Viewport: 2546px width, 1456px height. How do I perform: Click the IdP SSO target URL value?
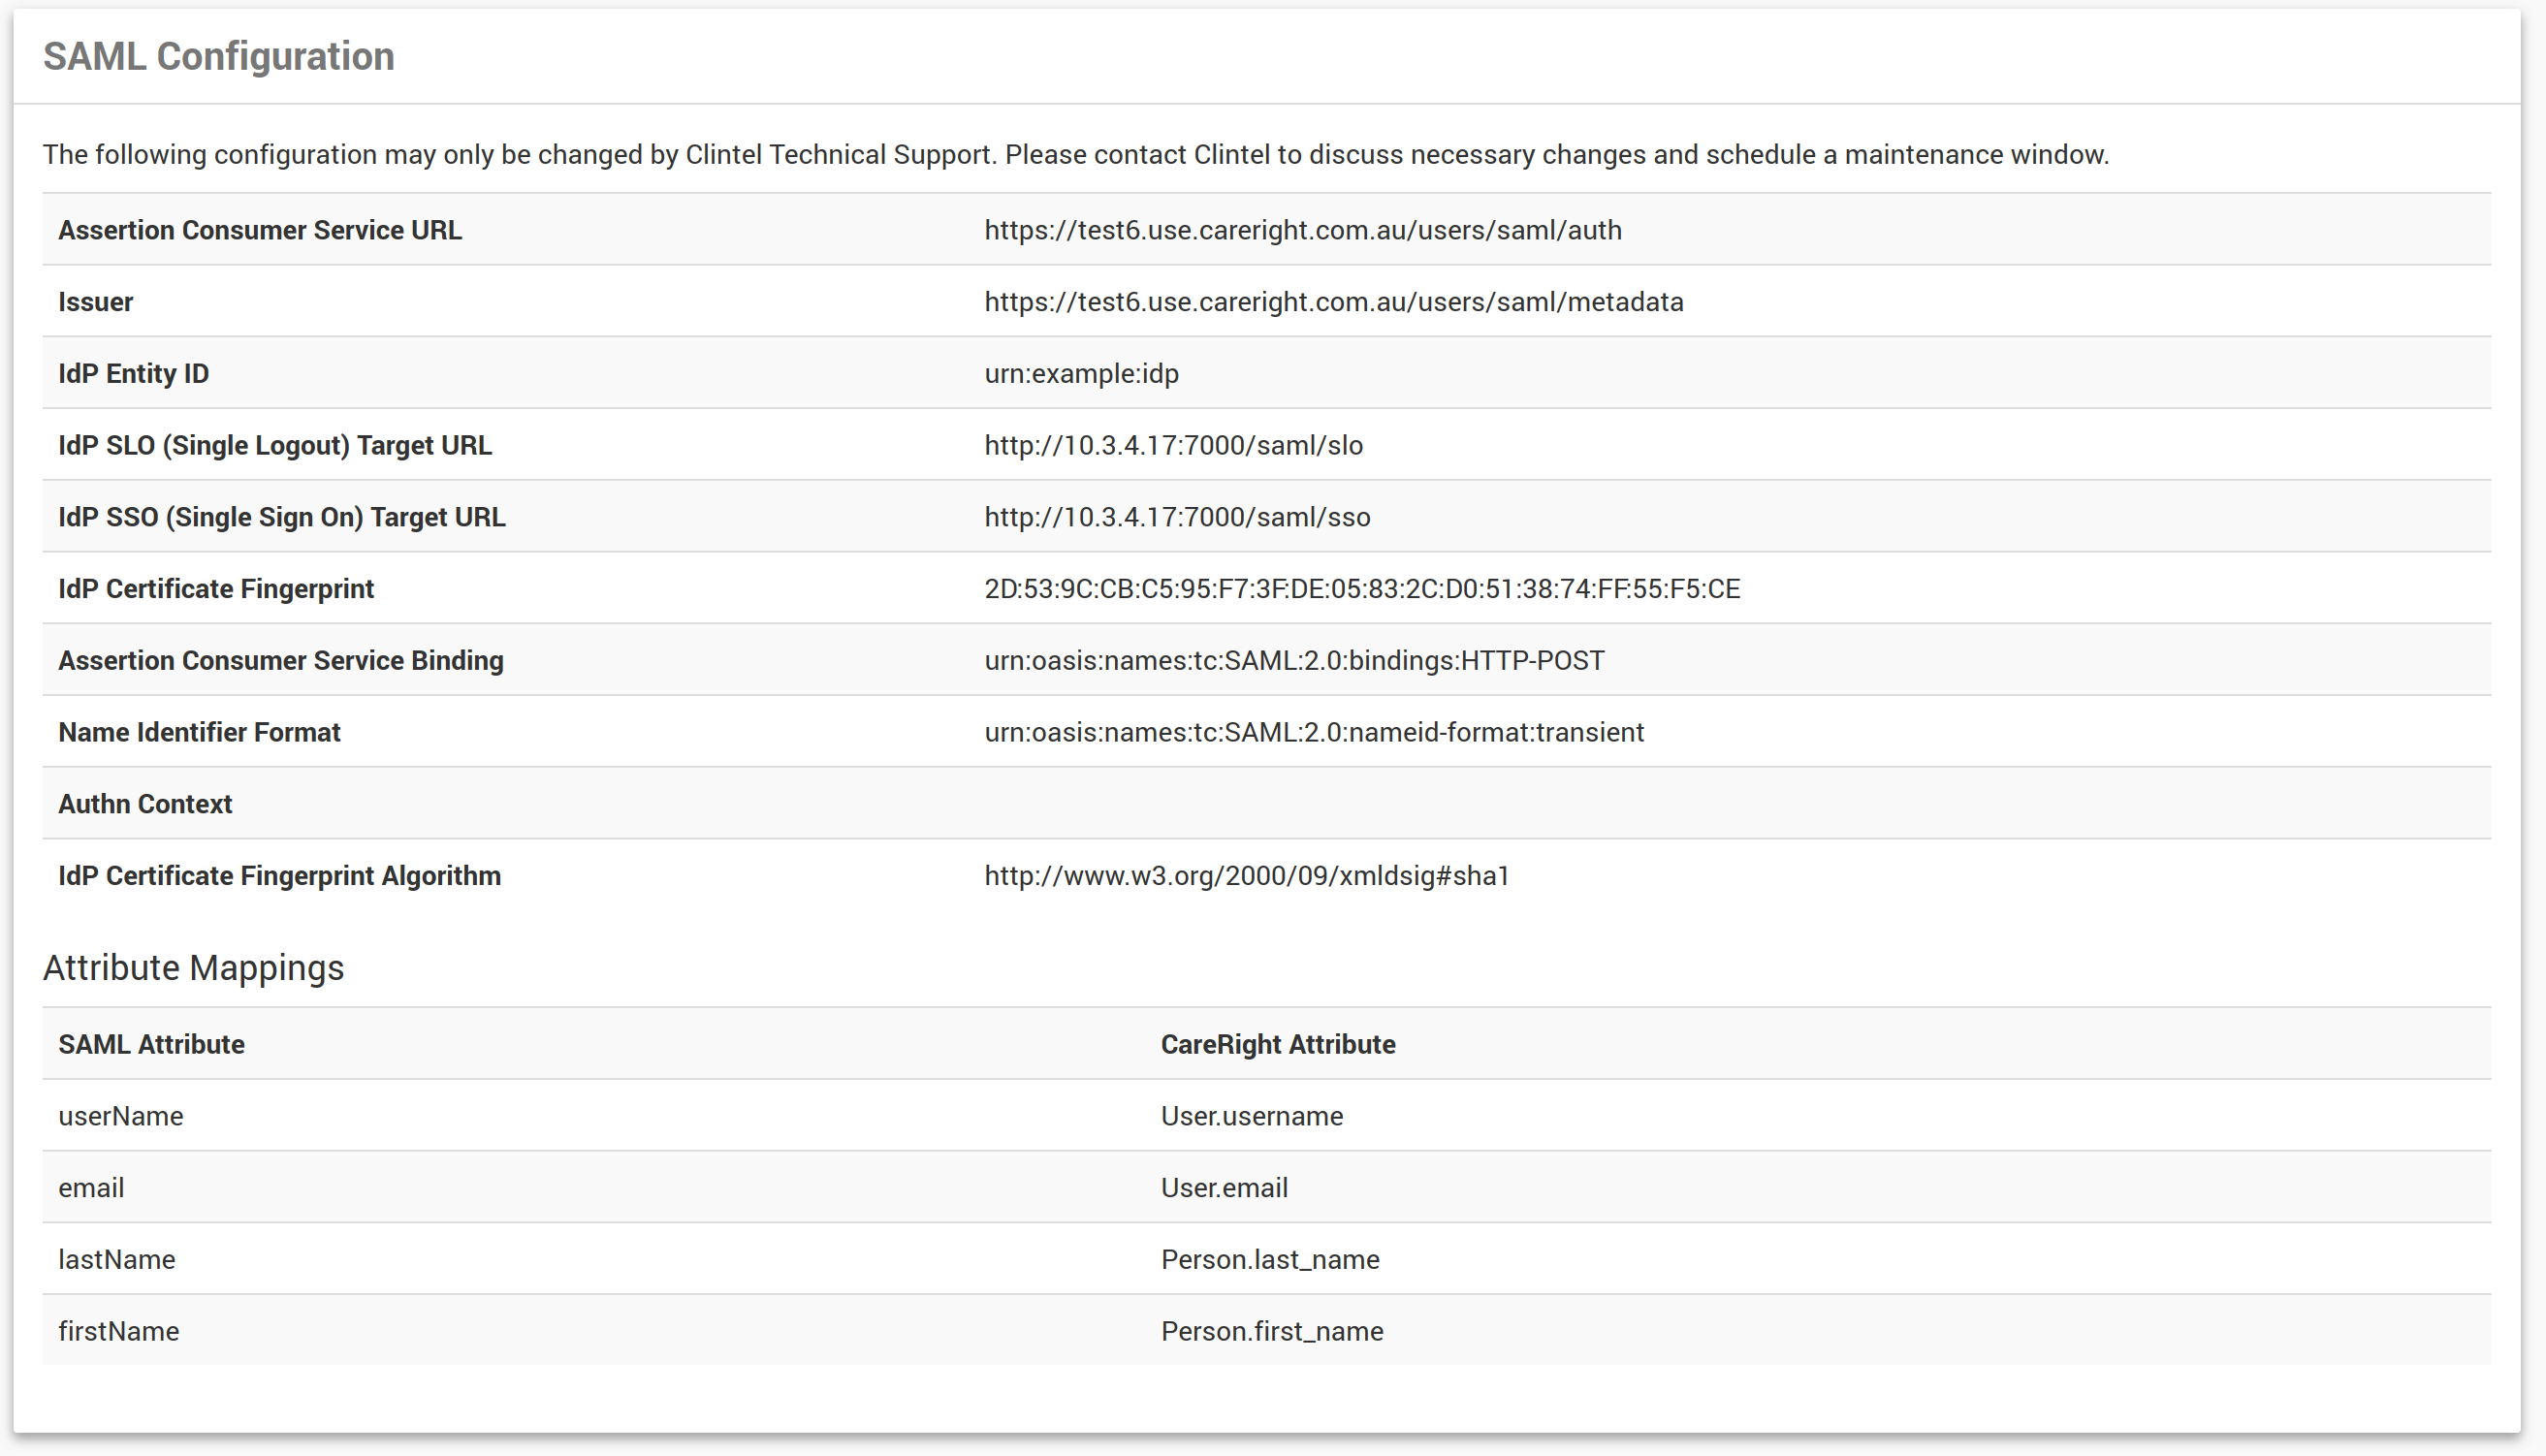(x=1177, y=517)
